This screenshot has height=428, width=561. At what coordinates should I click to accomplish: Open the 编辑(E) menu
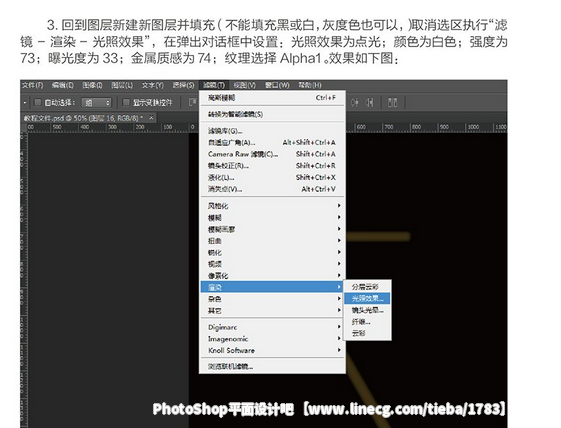pyautogui.click(x=63, y=85)
